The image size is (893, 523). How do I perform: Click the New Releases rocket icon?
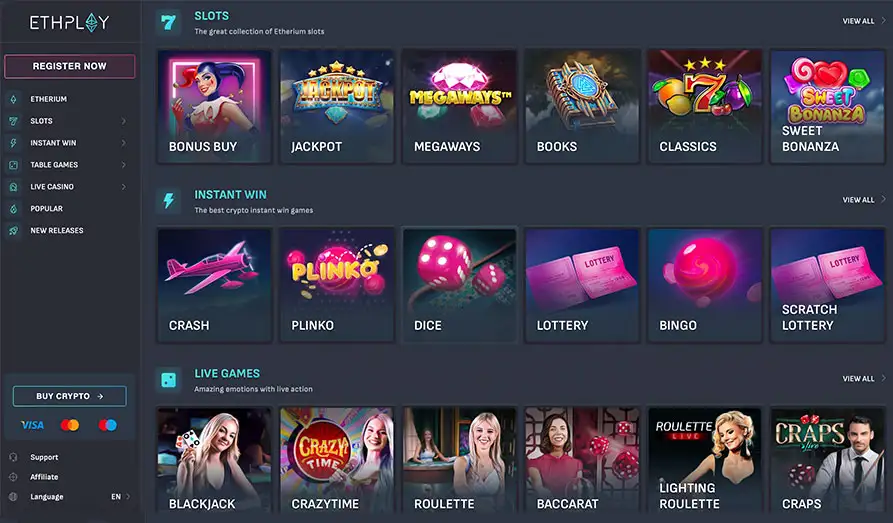tap(13, 231)
